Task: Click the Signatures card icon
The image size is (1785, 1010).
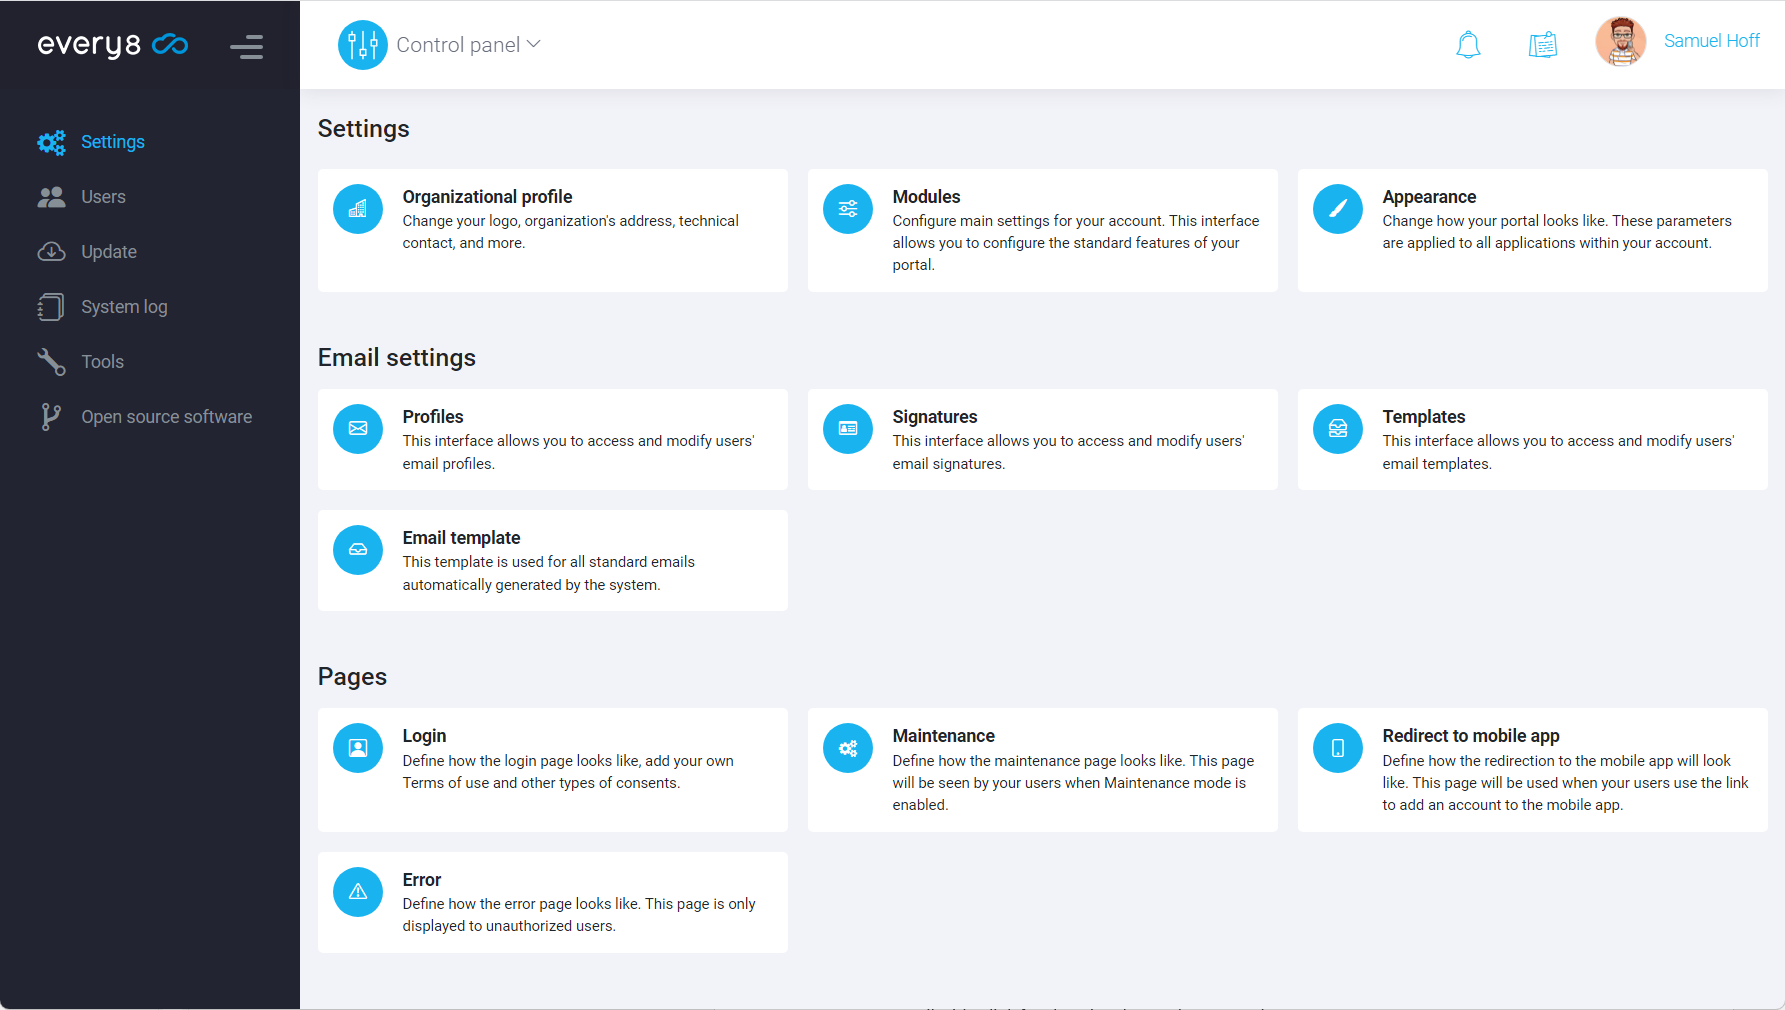Action: 847,429
